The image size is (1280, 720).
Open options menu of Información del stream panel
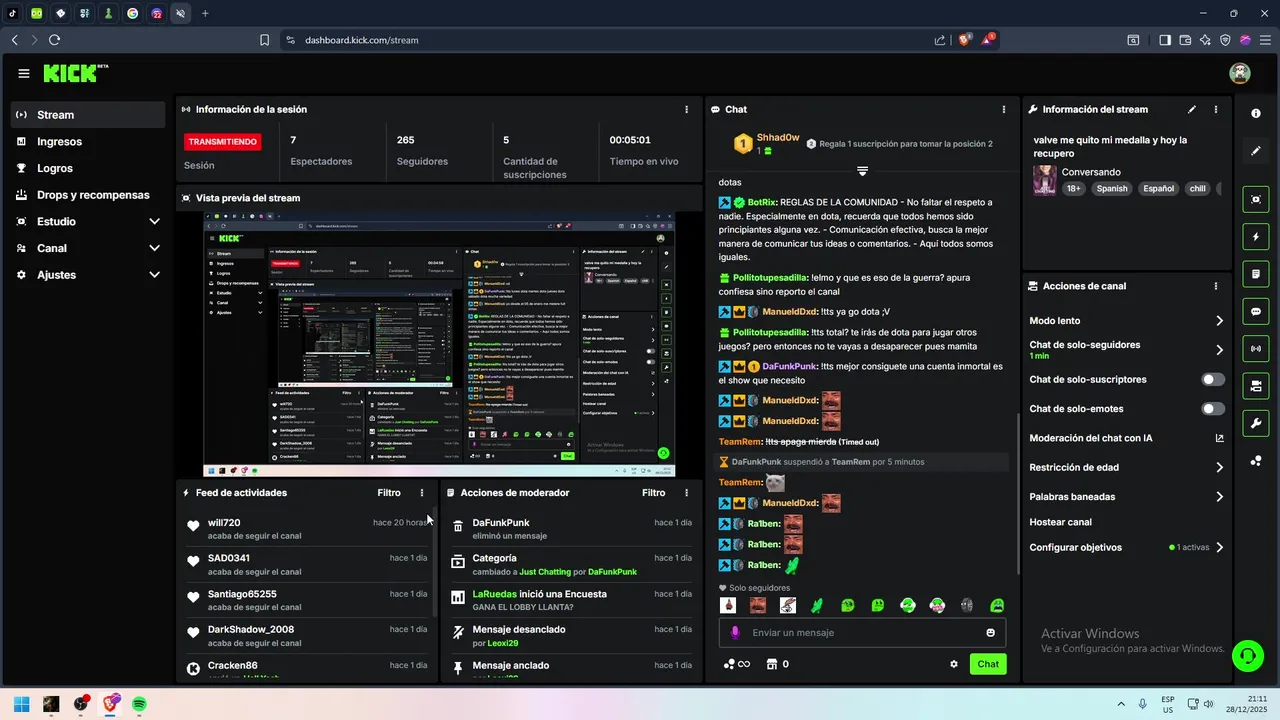pos(1216,109)
